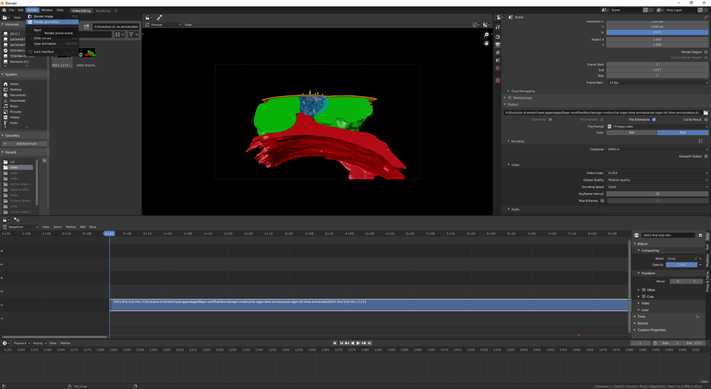Viewport: 711px width, 389px height.
Task: Click the blue playhead frame marker
Action: click(x=109, y=233)
